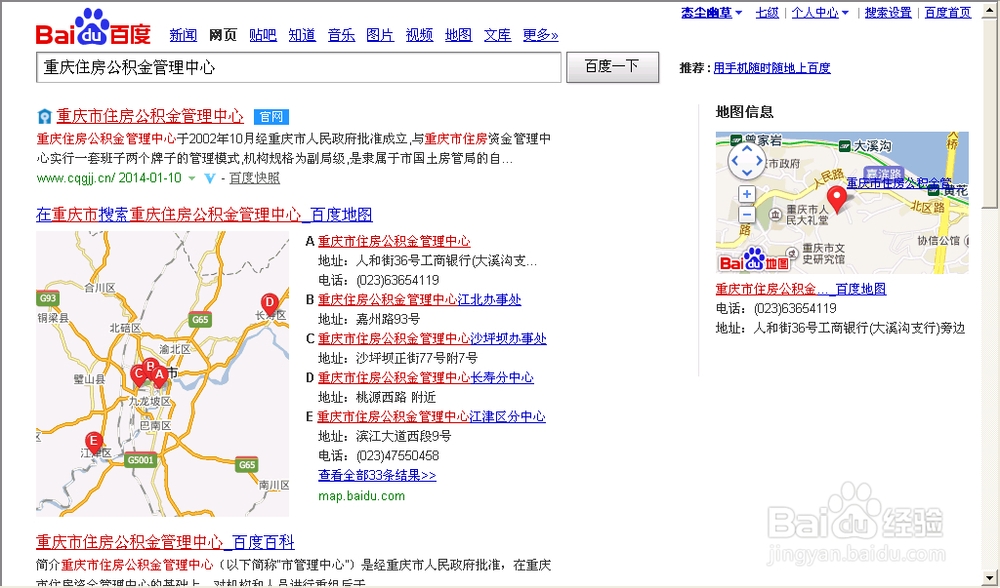The width and height of the screenshot is (1000, 588).
Task: Click address 嘉州路93号 text
Action: click(x=388, y=320)
